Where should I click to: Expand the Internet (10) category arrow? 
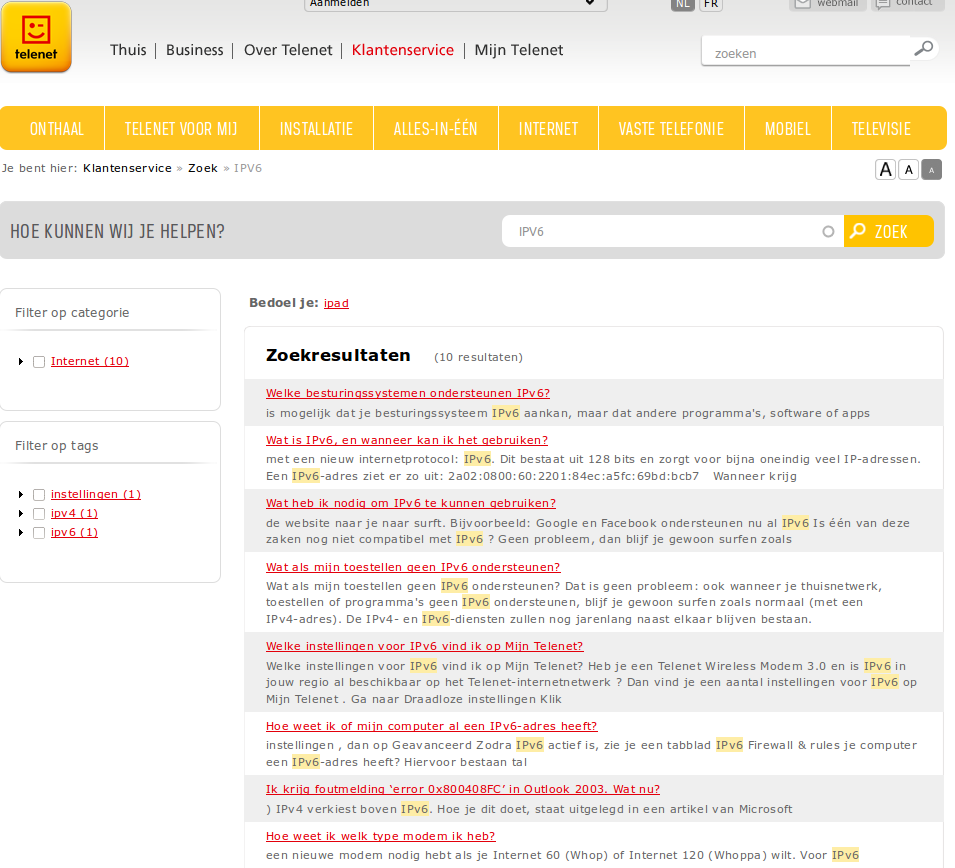pos(21,362)
